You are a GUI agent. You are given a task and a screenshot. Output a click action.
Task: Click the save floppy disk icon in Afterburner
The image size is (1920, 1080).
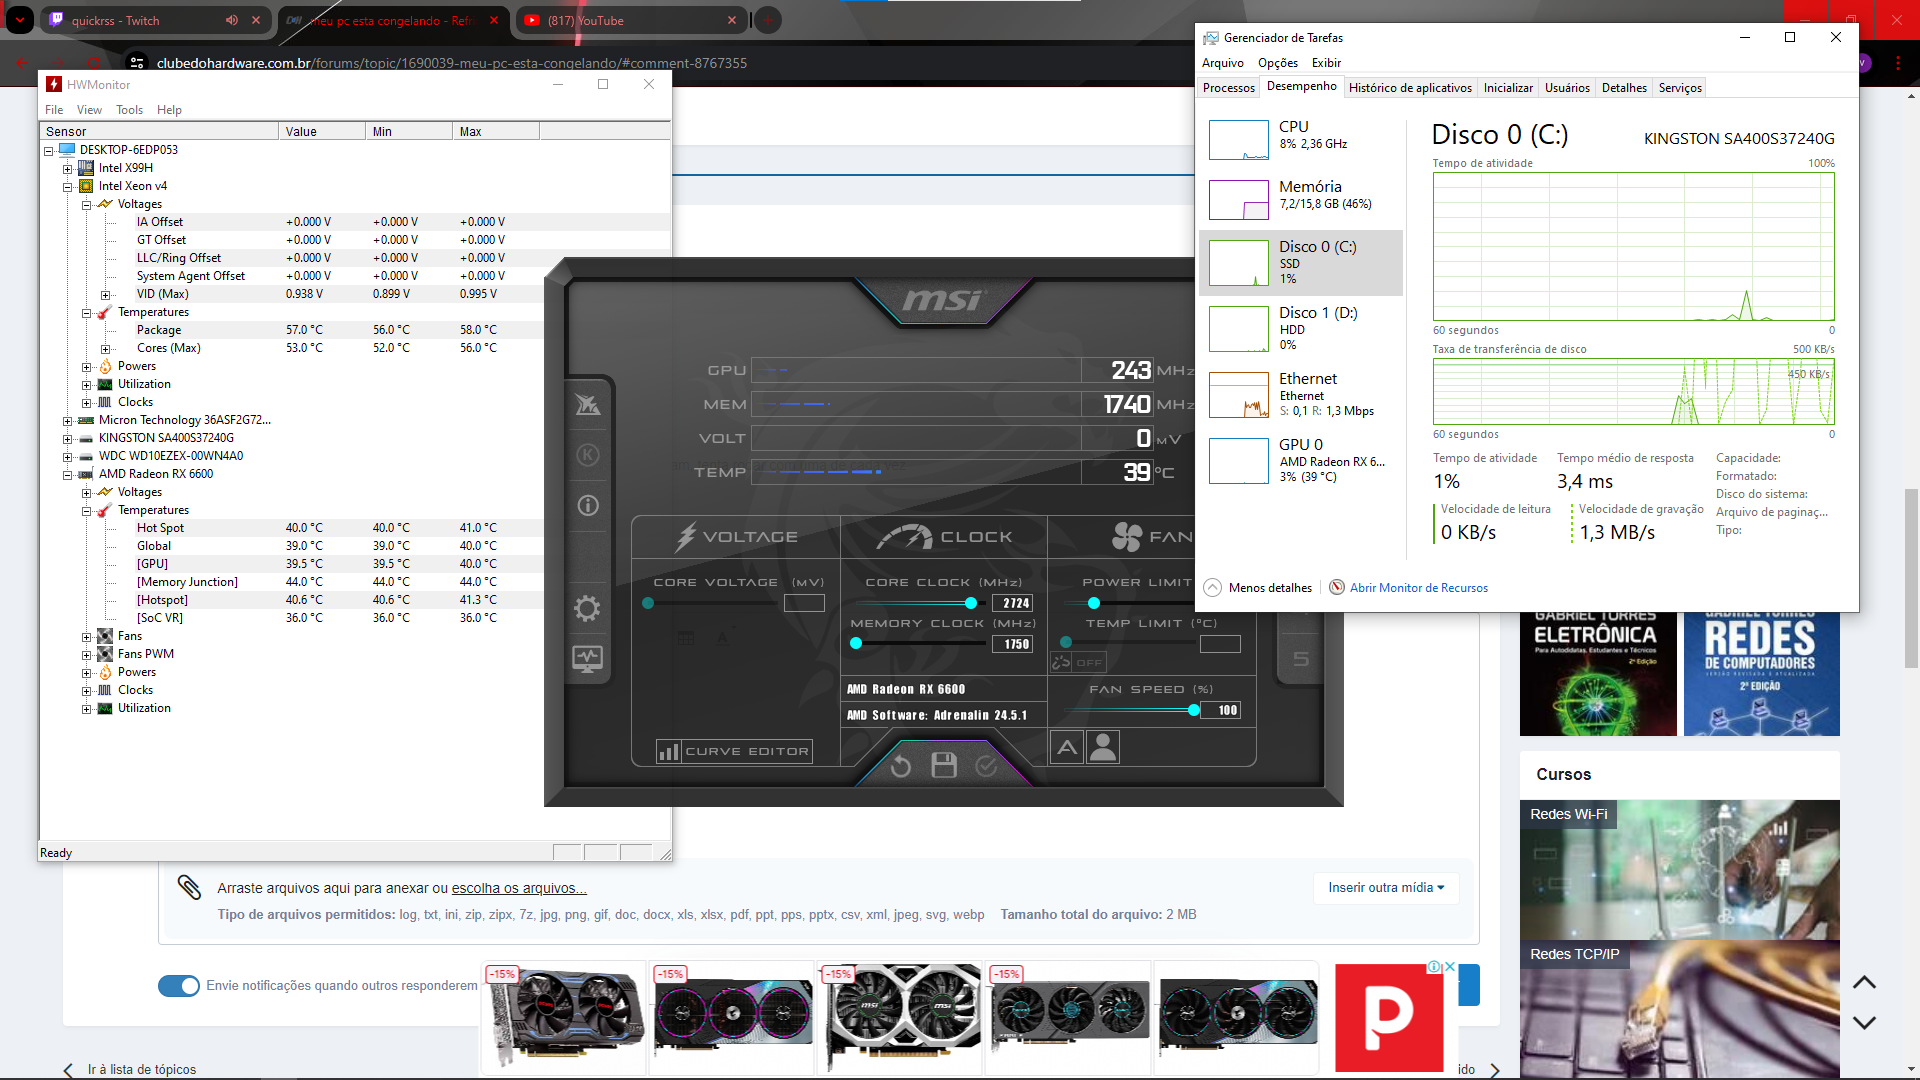(944, 766)
